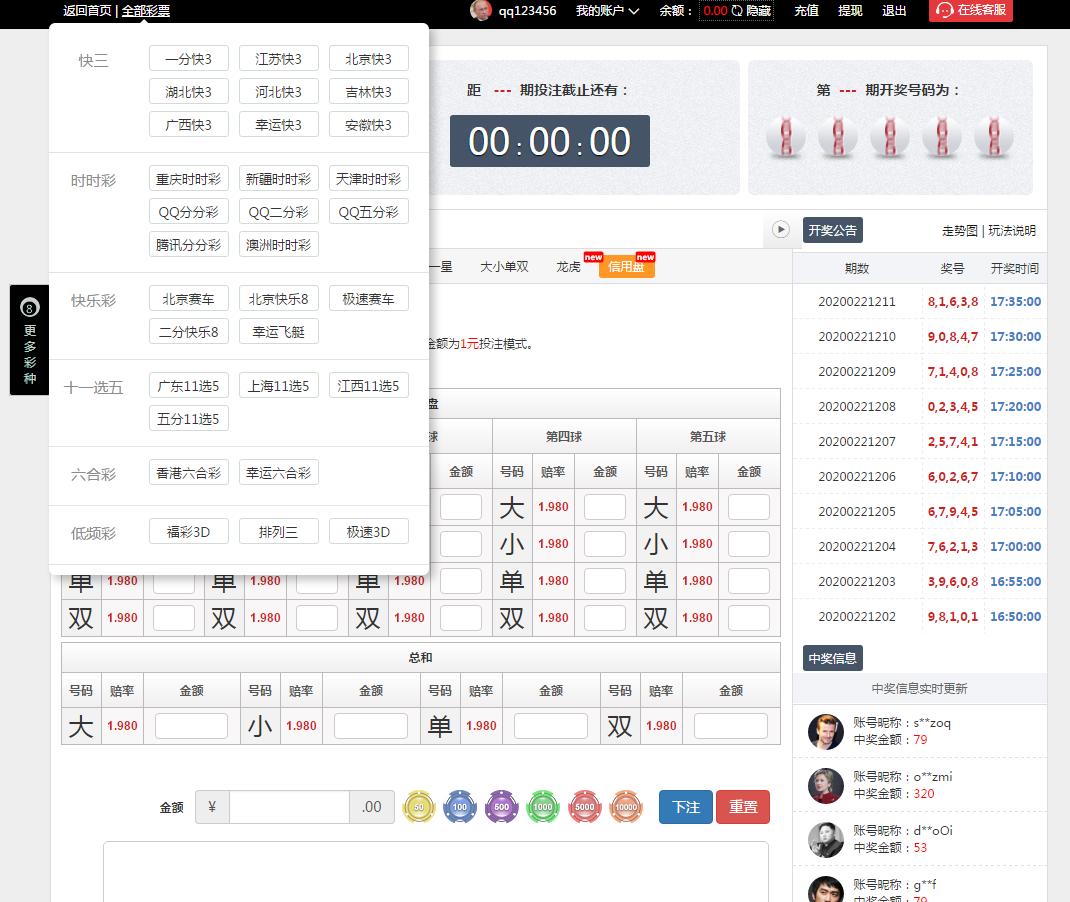Expand the 我的账户 dropdown
The image size is (1070, 902).
pos(607,11)
